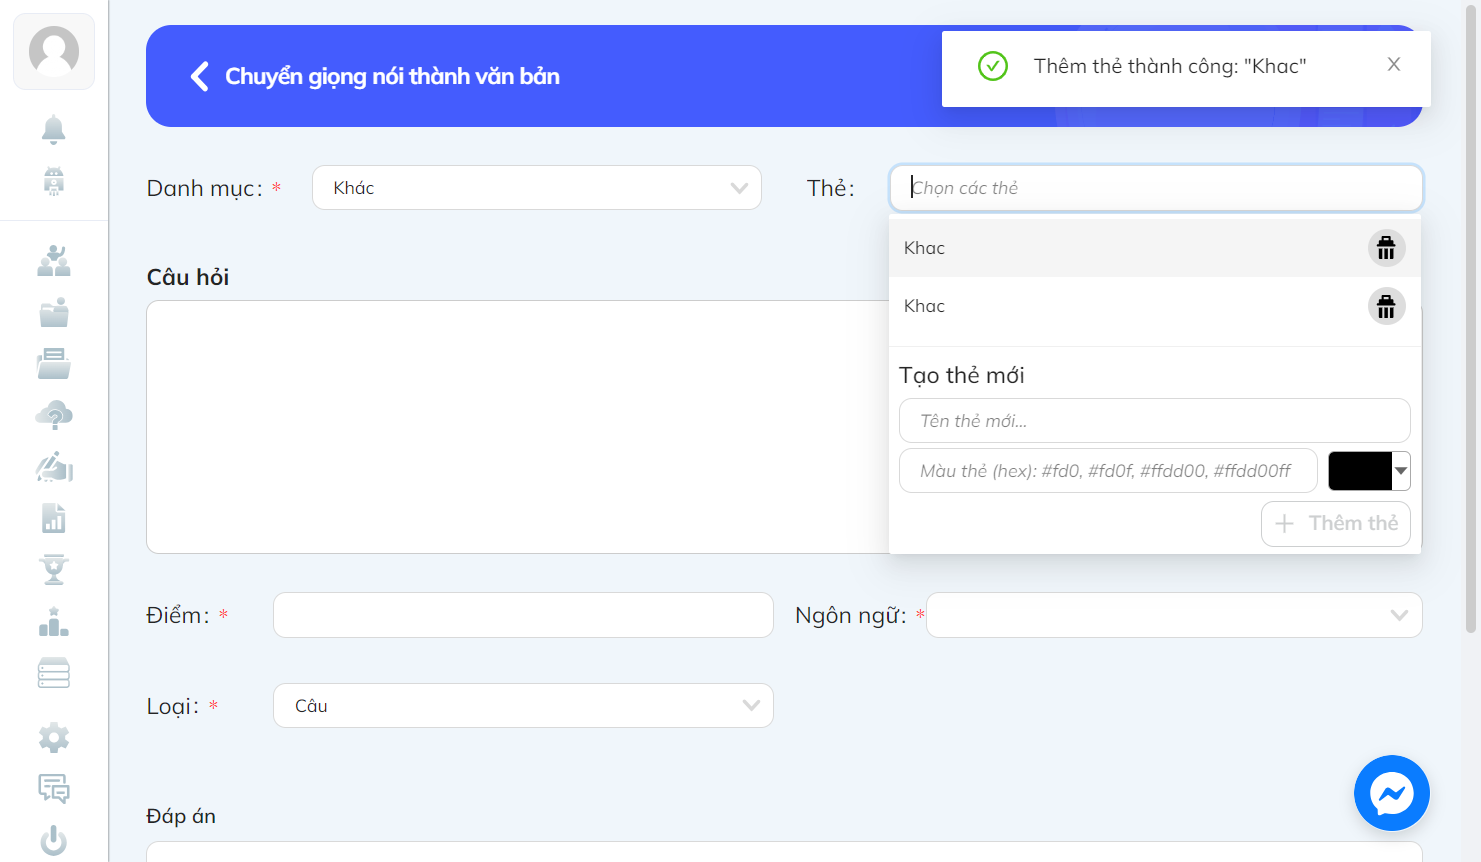Open the hand writing pen icon
1481x862 pixels.
pyautogui.click(x=54, y=467)
